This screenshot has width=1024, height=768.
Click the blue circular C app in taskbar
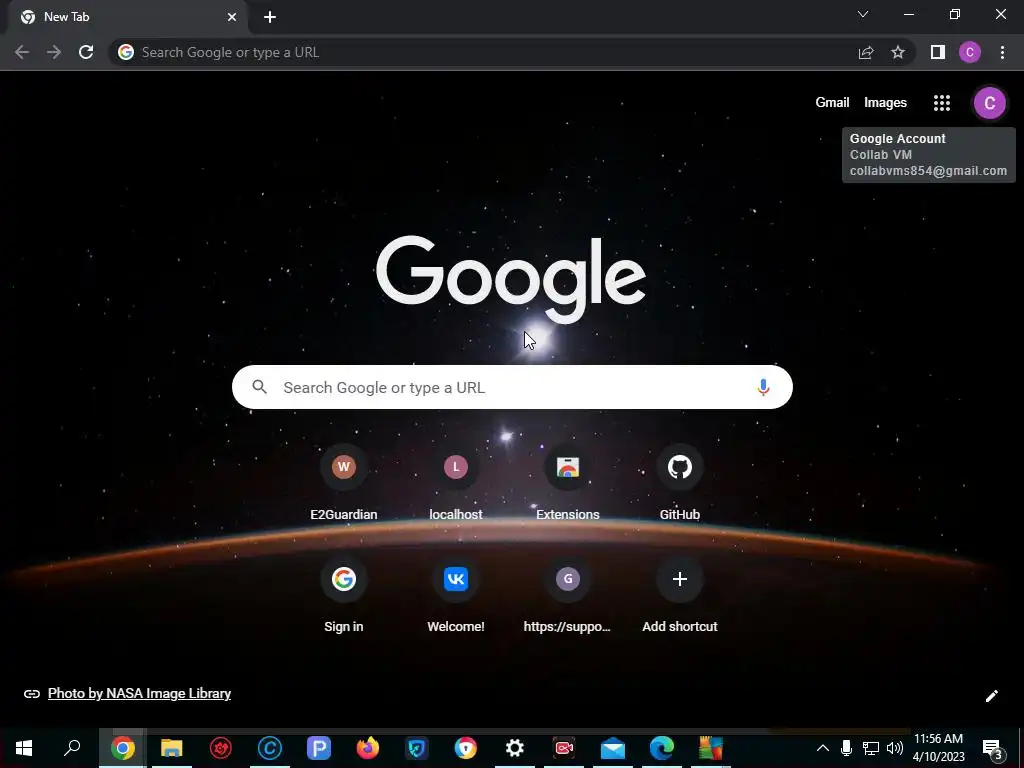coord(270,748)
